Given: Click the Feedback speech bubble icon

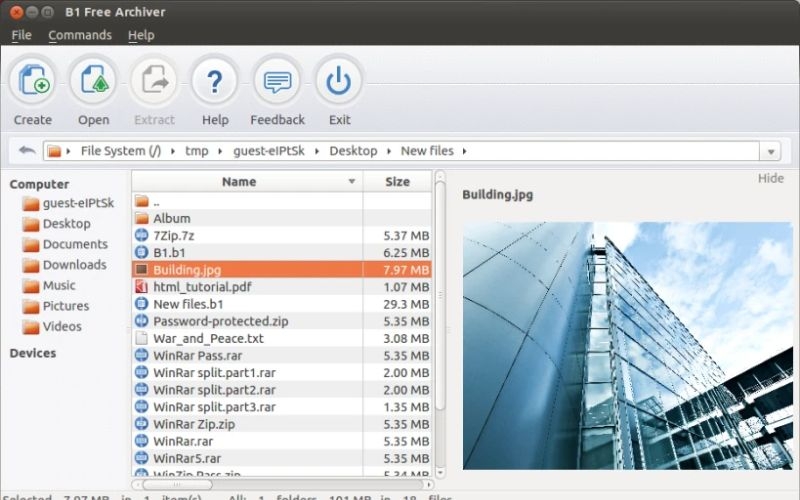Looking at the screenshot, I should tap(277, 81).
